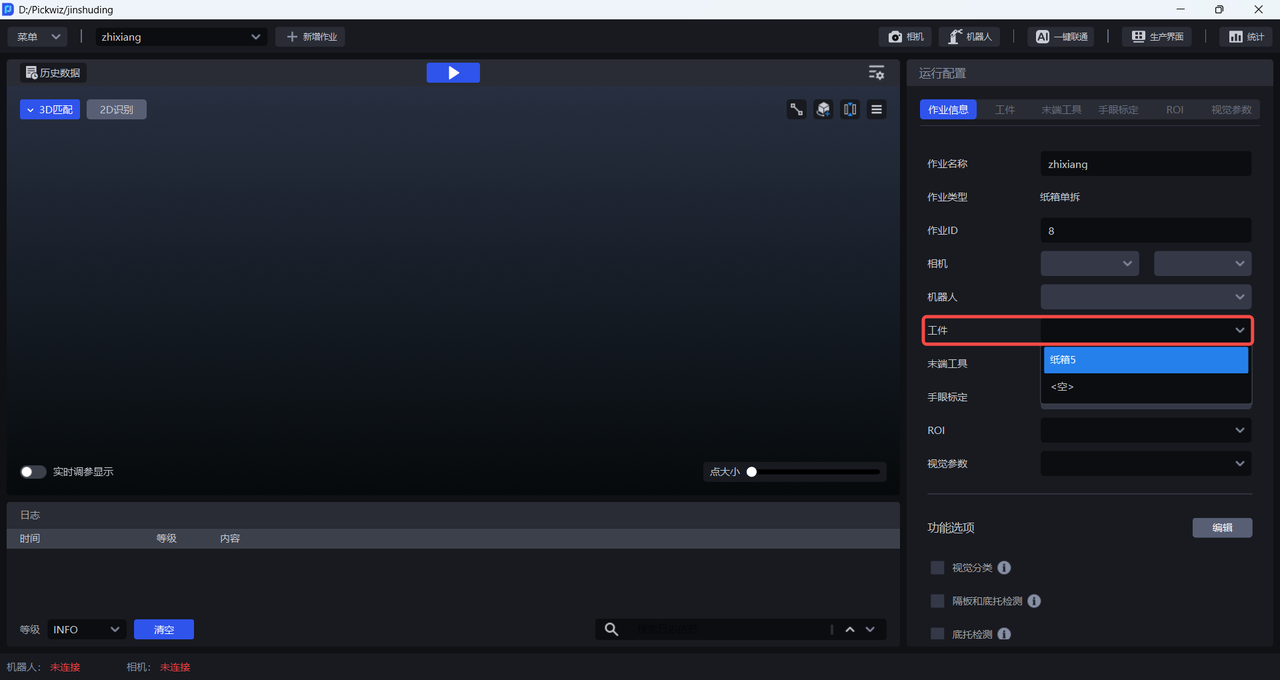Image resolution: width=1280 pixels, height=680 pixels.
Task: Open the 机器人 robot arm button
Action: pyautogui.click(x=969, y=37)
